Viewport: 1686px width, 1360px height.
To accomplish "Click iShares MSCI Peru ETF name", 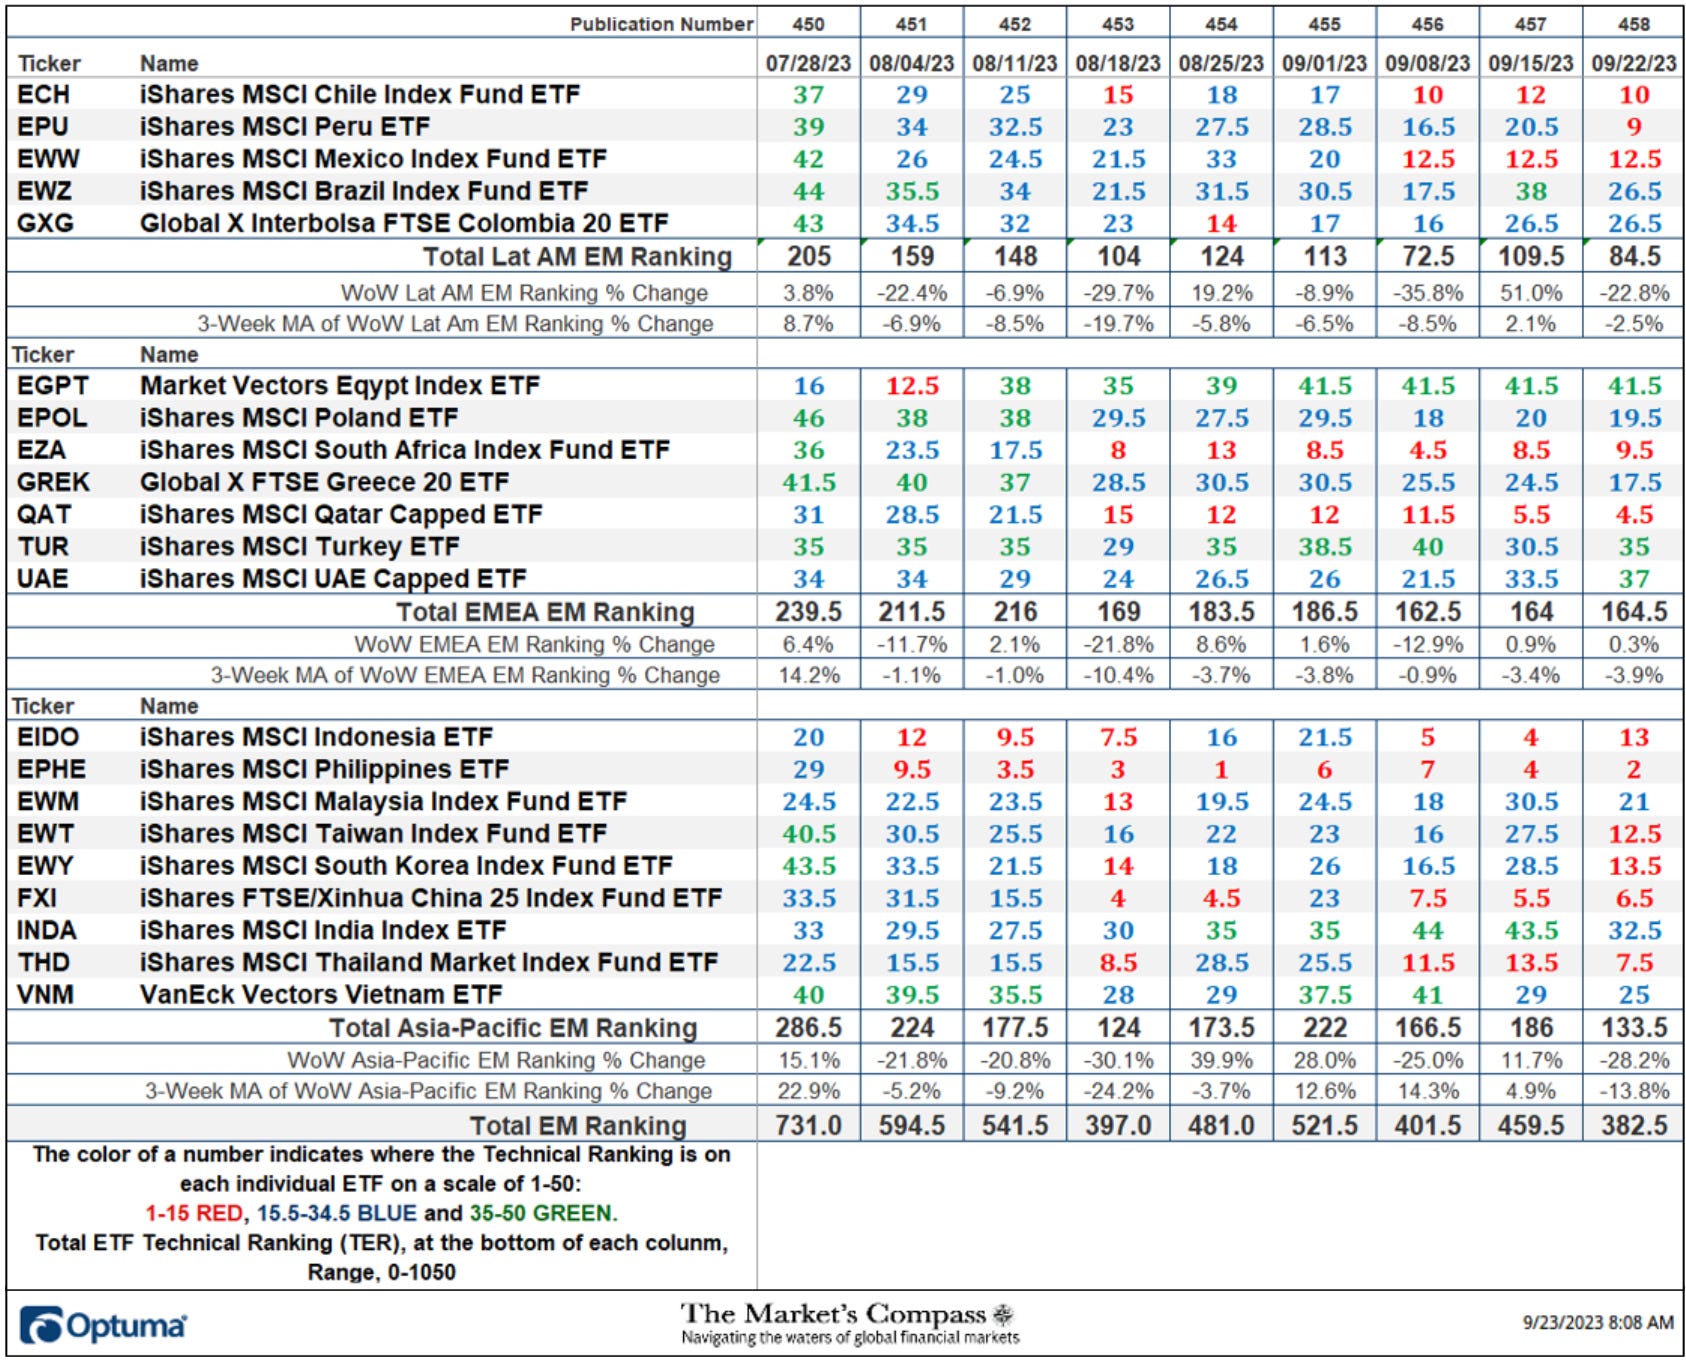I will coord(285,127).
